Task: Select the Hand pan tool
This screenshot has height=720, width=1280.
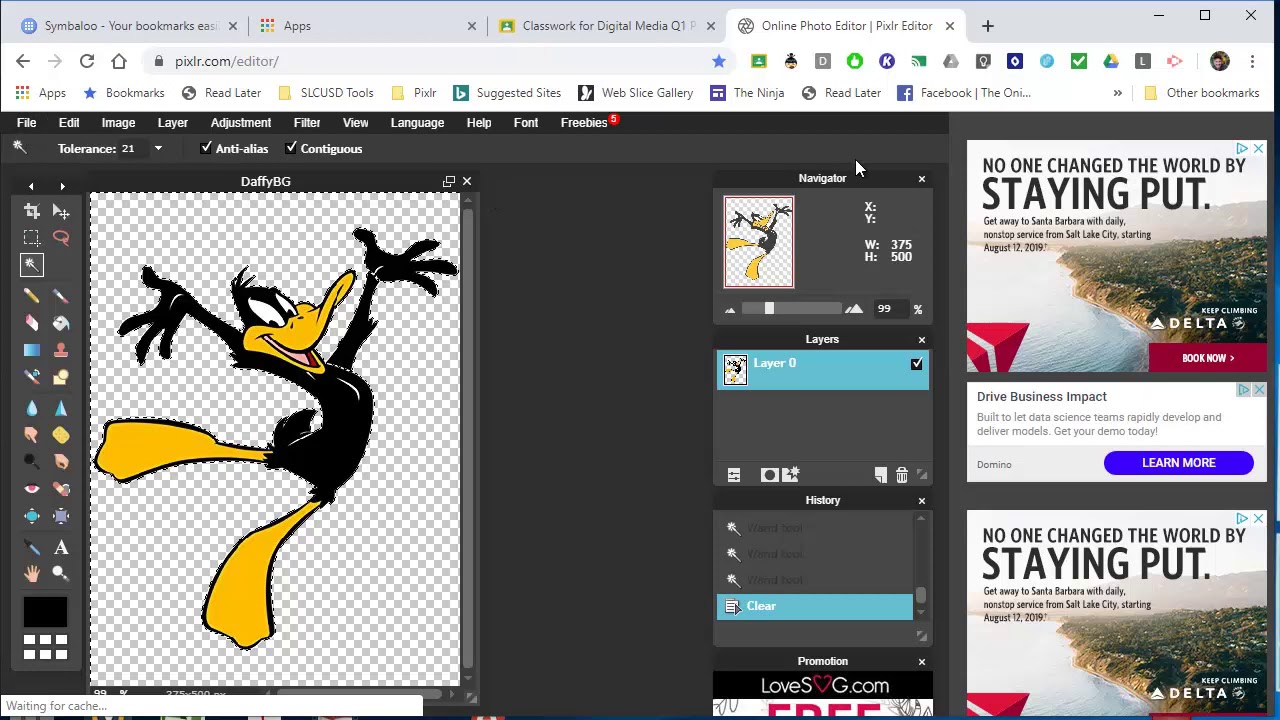Action: pyautogui.click(x=32, y=574)
